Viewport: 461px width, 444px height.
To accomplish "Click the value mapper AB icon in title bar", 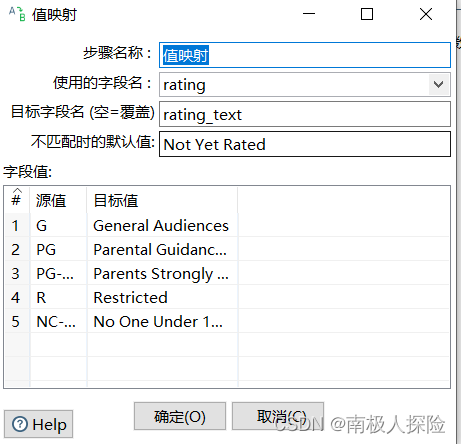I will point(17,14).
